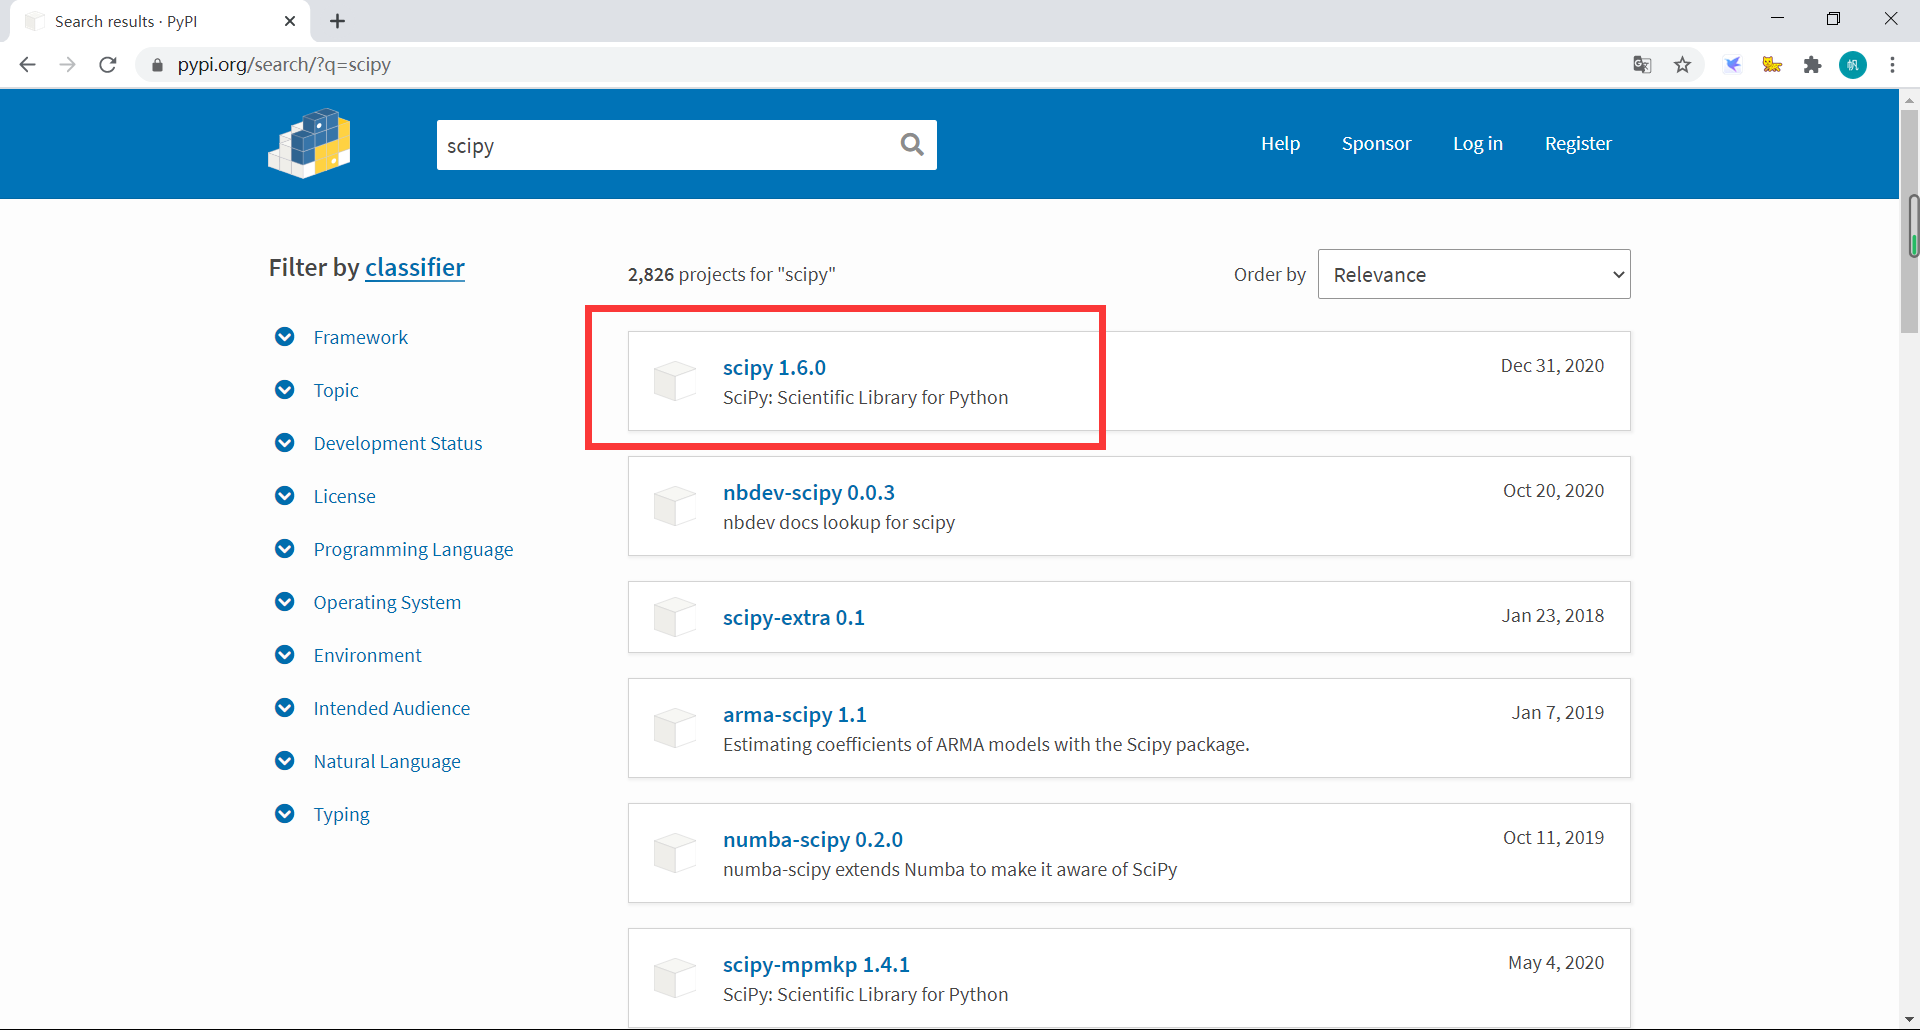Click the browser address bar URL
Viewport: 1920px width, 1030px height.
[284, 65]
